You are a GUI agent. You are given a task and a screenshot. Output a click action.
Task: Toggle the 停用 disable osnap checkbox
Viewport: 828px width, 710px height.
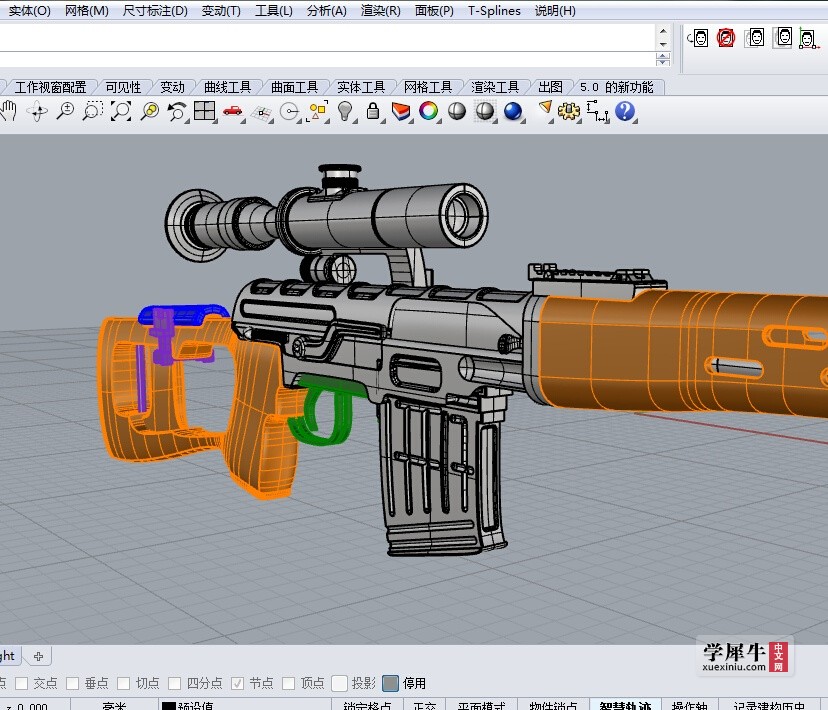point(390,684)
